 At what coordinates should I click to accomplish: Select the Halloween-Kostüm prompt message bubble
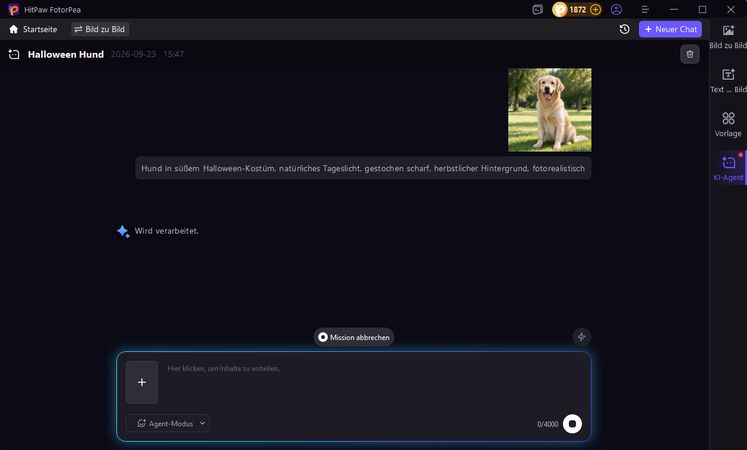coord(363,168)
